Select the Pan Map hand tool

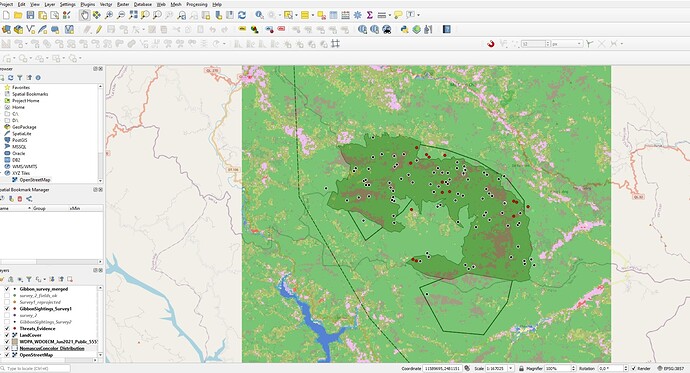pyautogui.click(x=84, y=15)
